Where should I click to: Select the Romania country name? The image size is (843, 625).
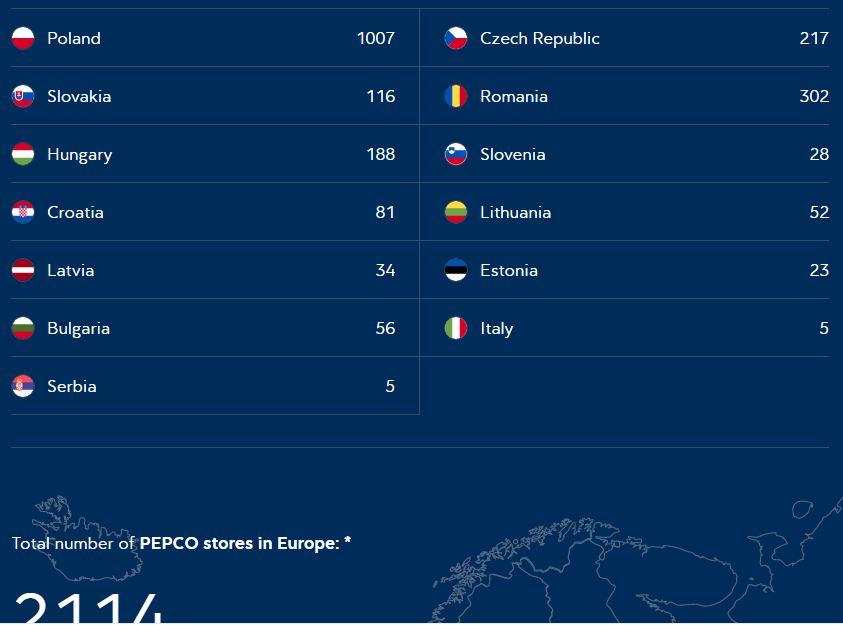[514, 96]
